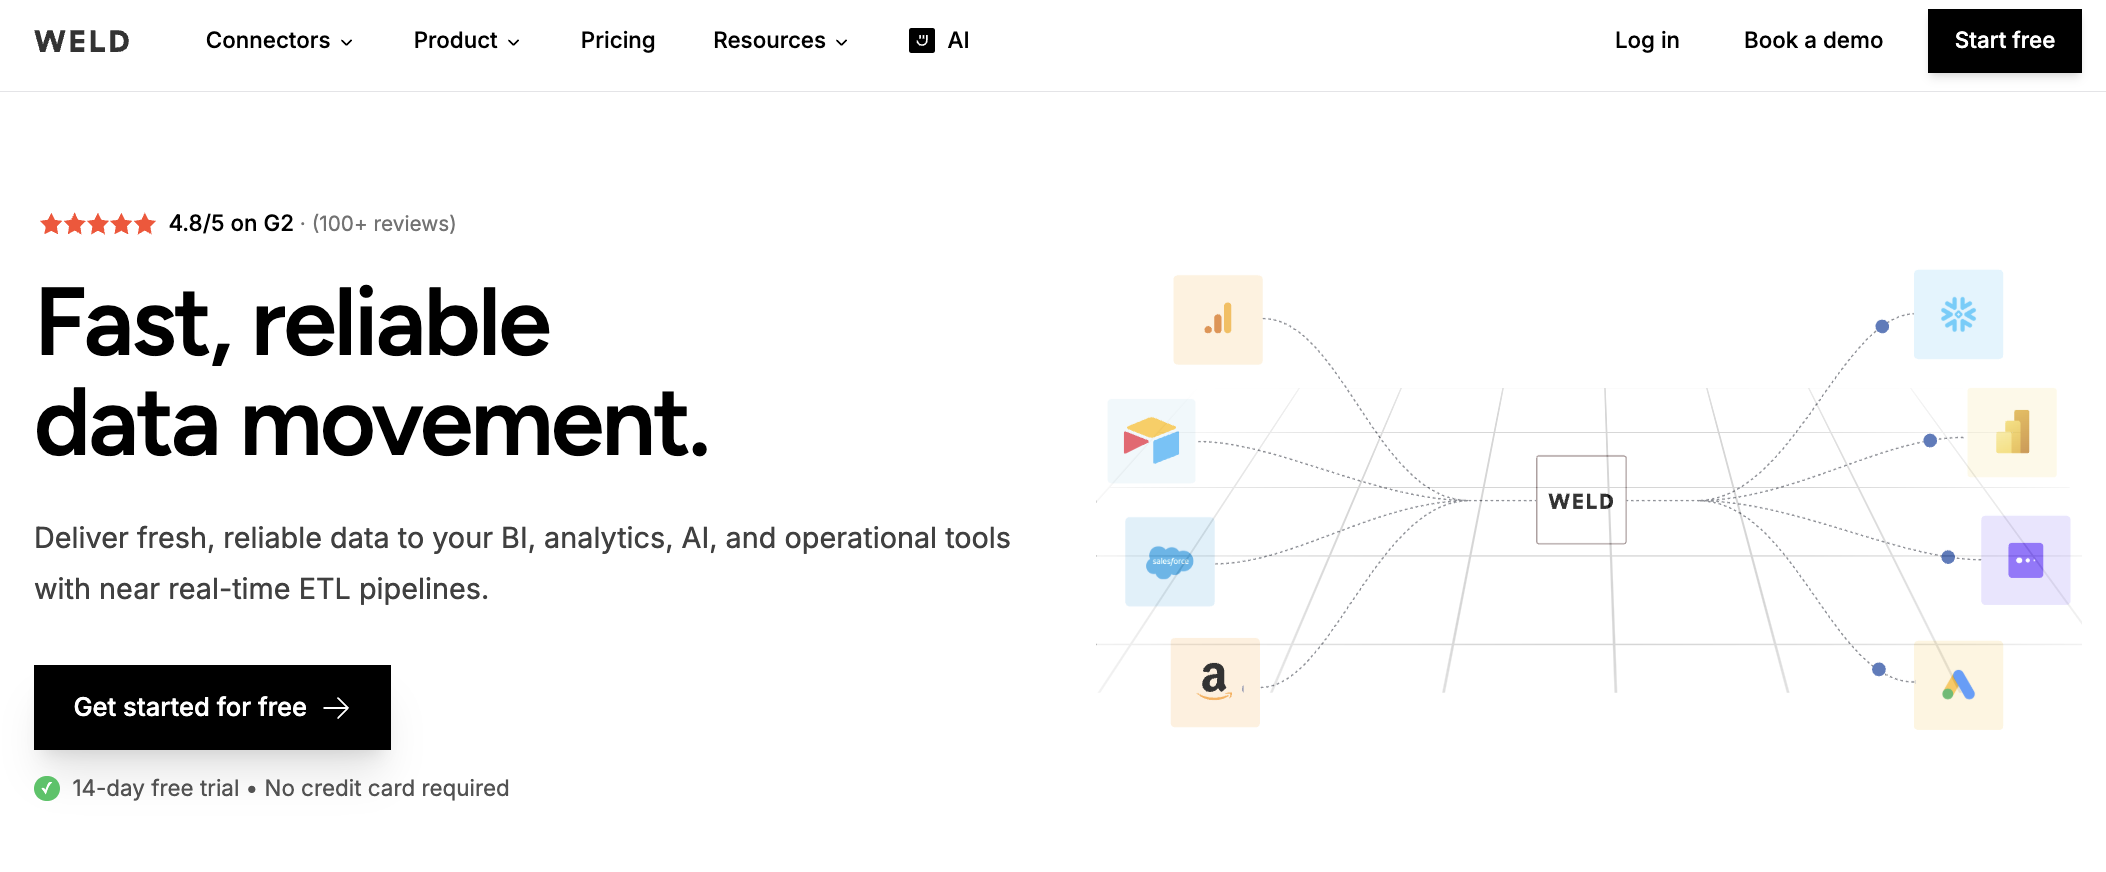Click the Book a demo link
The image size is (2106, 872).
1812,41
